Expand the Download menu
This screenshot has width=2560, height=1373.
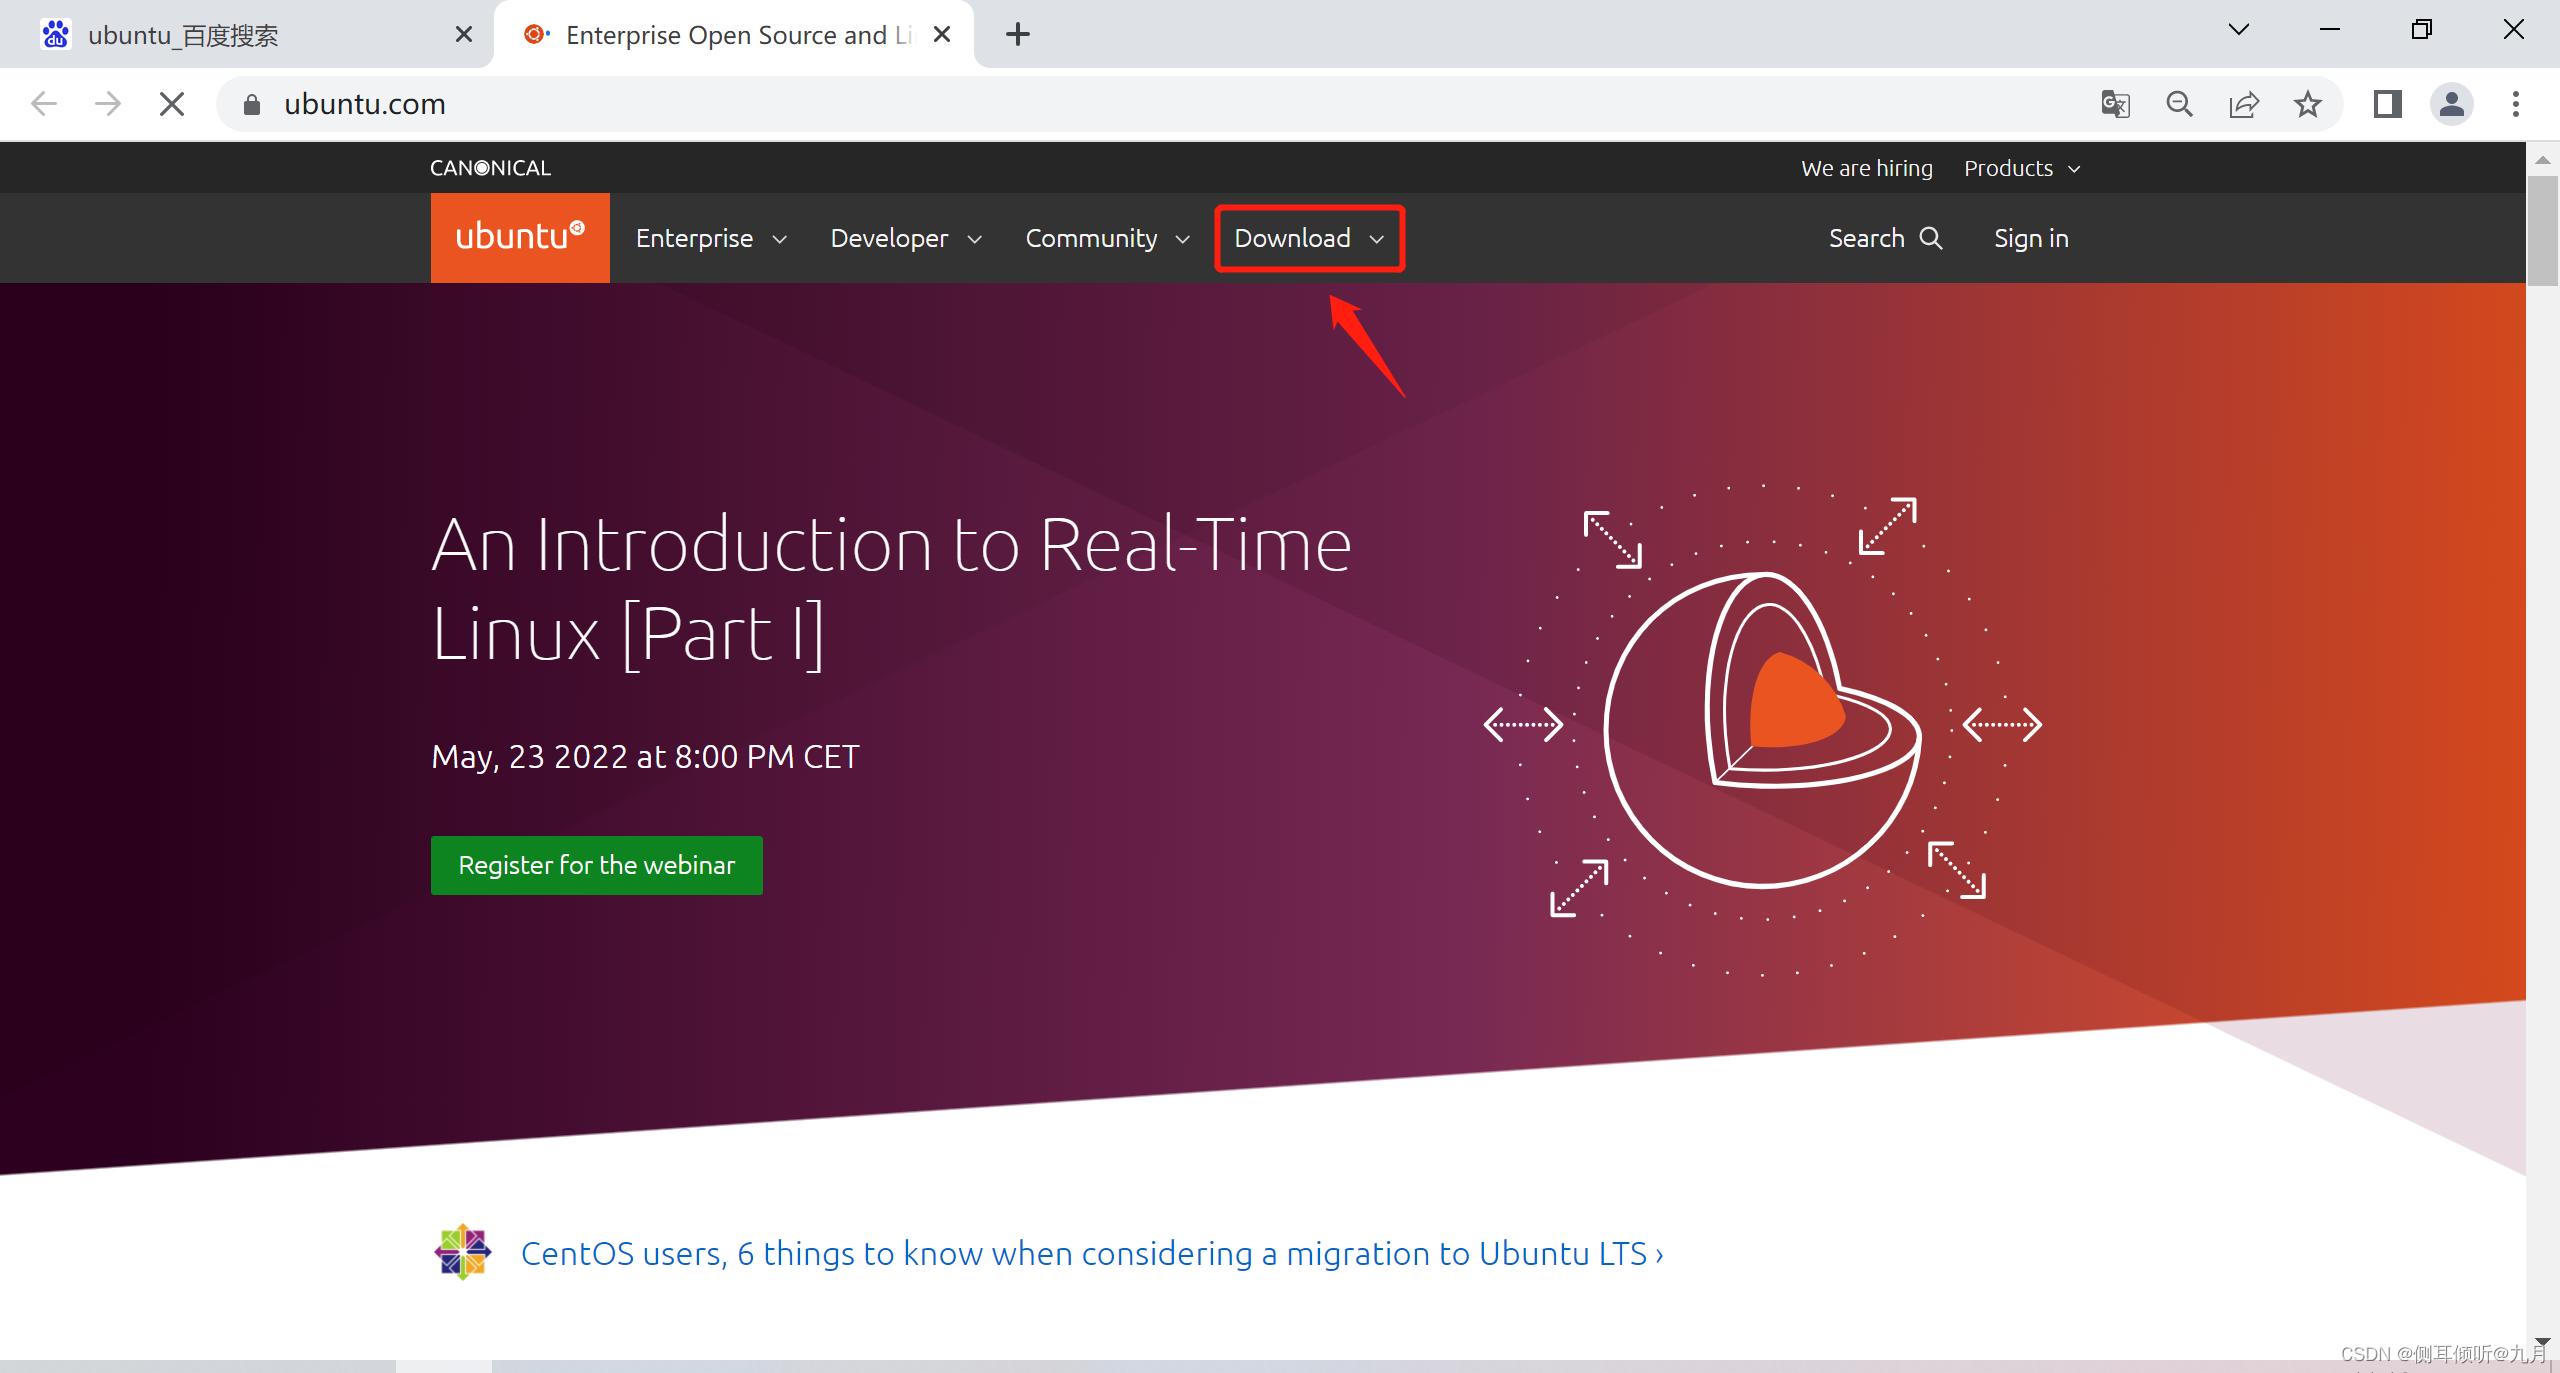pos(1309,238)
